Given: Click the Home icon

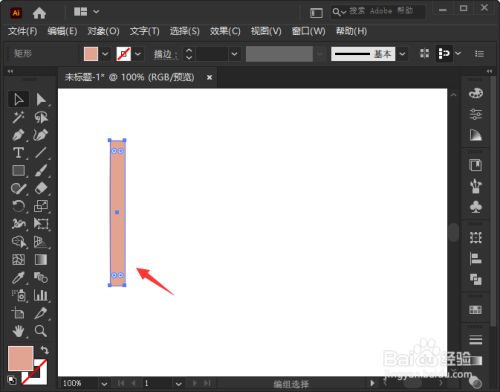Looking at the screenshot, I should [x=39, y=13].
